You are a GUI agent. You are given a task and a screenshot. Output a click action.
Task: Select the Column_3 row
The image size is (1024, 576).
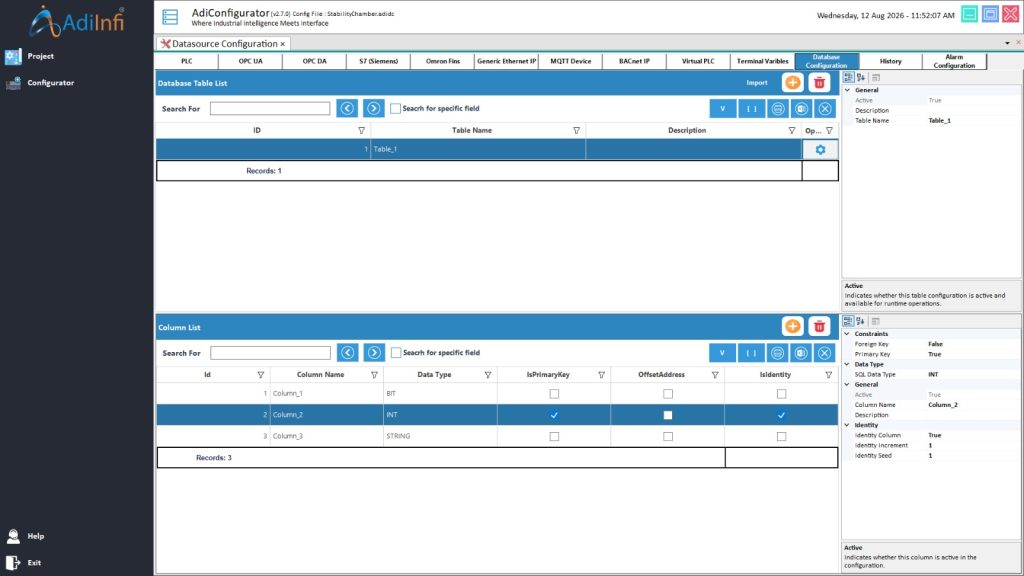click(x=497, y=436)
